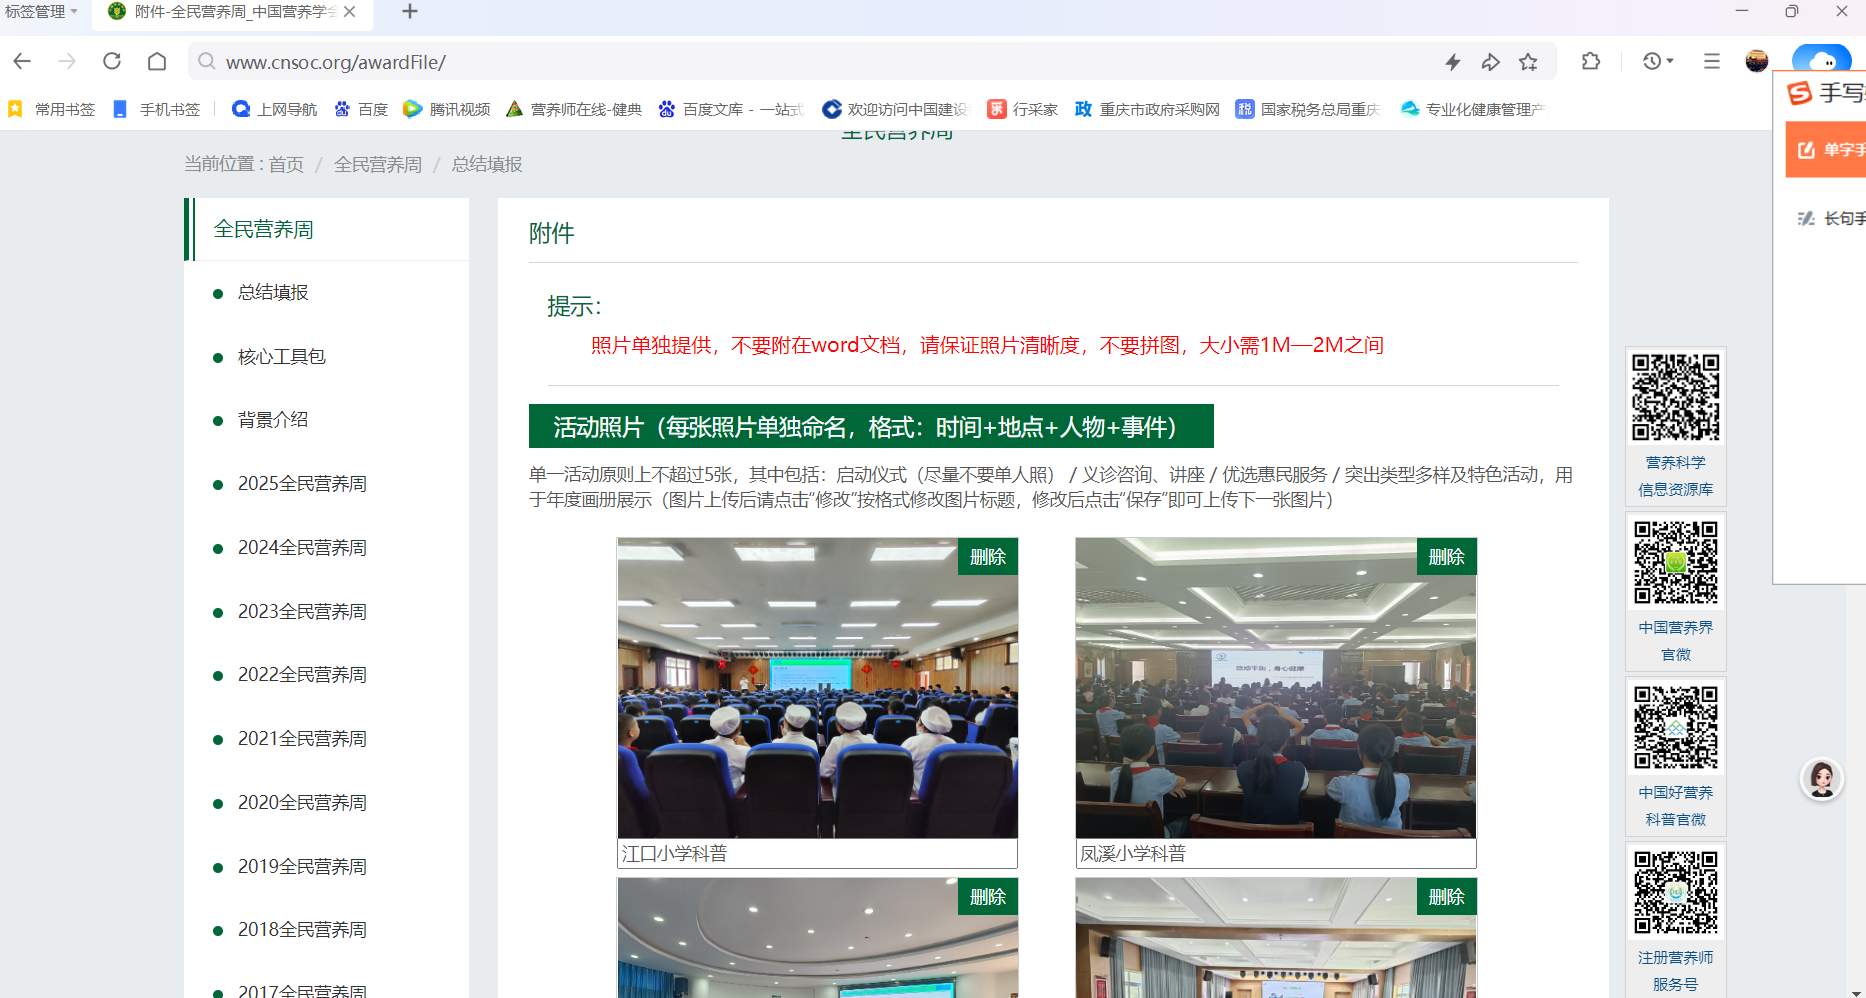
Task: Edit the 凤溪小学科普 caption field
Action: pos(1275,853)
